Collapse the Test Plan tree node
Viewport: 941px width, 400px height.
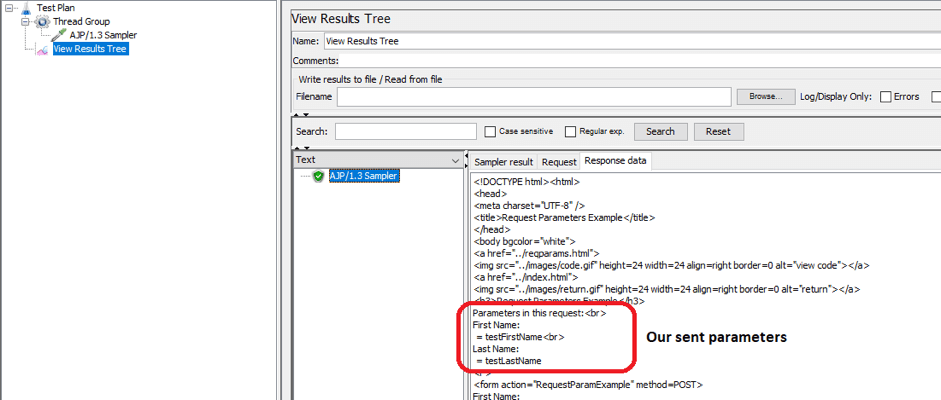point(9,8)
